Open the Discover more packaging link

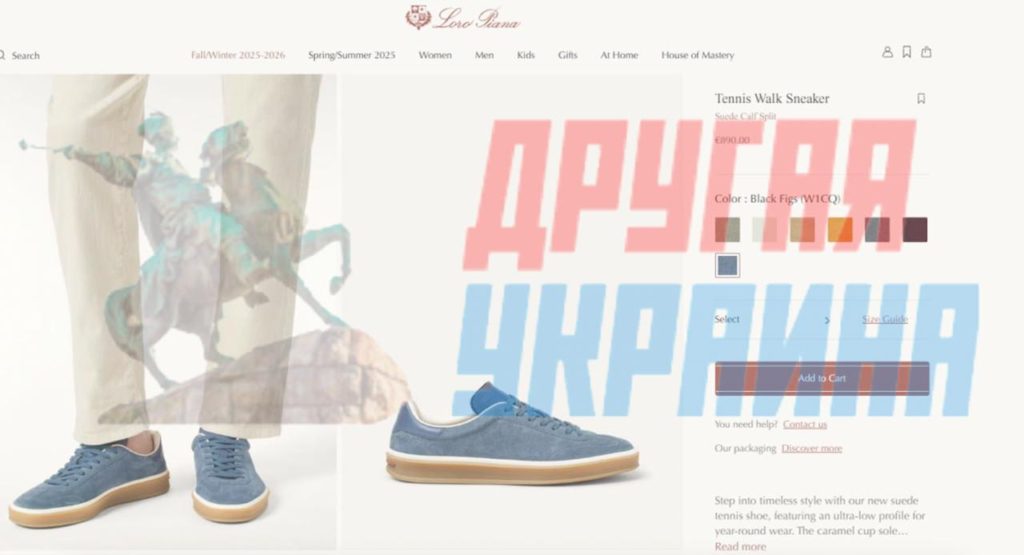pyautogui.click(x=812, y=449)
